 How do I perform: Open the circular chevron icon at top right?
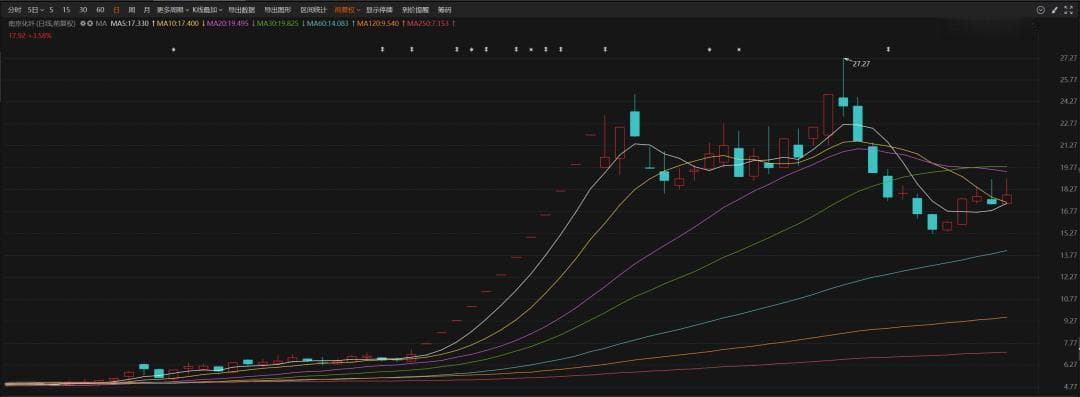tap(1040, 10)
